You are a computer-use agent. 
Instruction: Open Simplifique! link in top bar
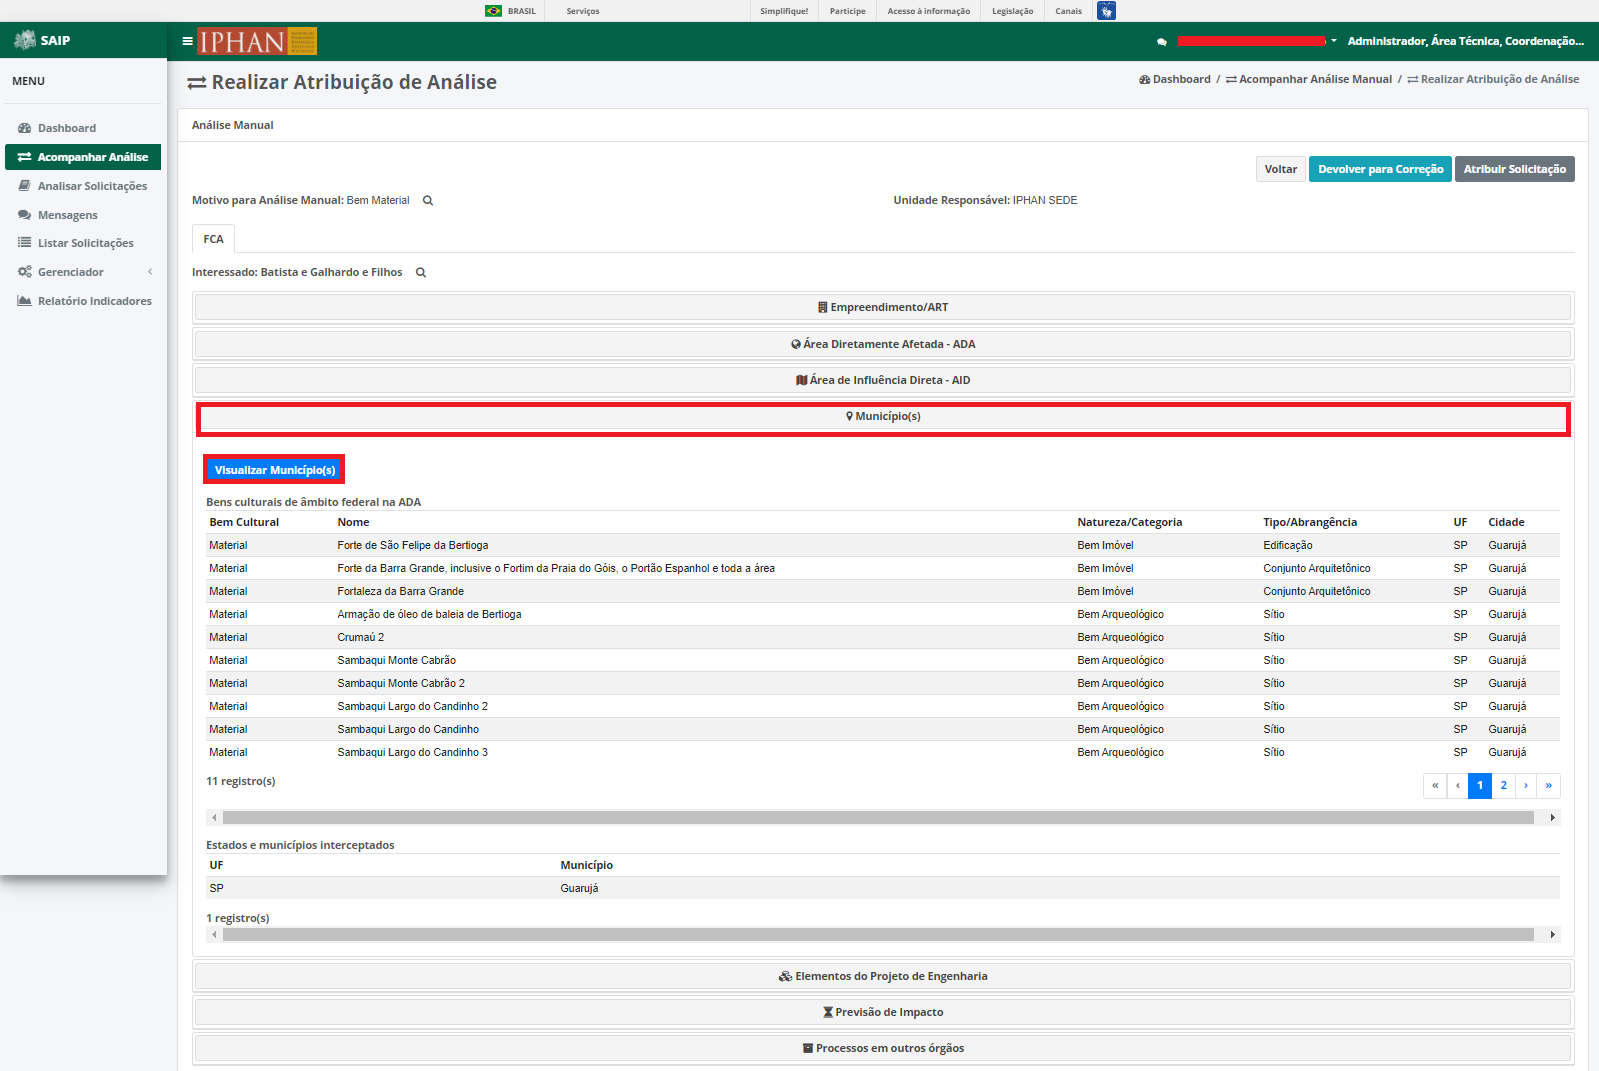[784, 11]
